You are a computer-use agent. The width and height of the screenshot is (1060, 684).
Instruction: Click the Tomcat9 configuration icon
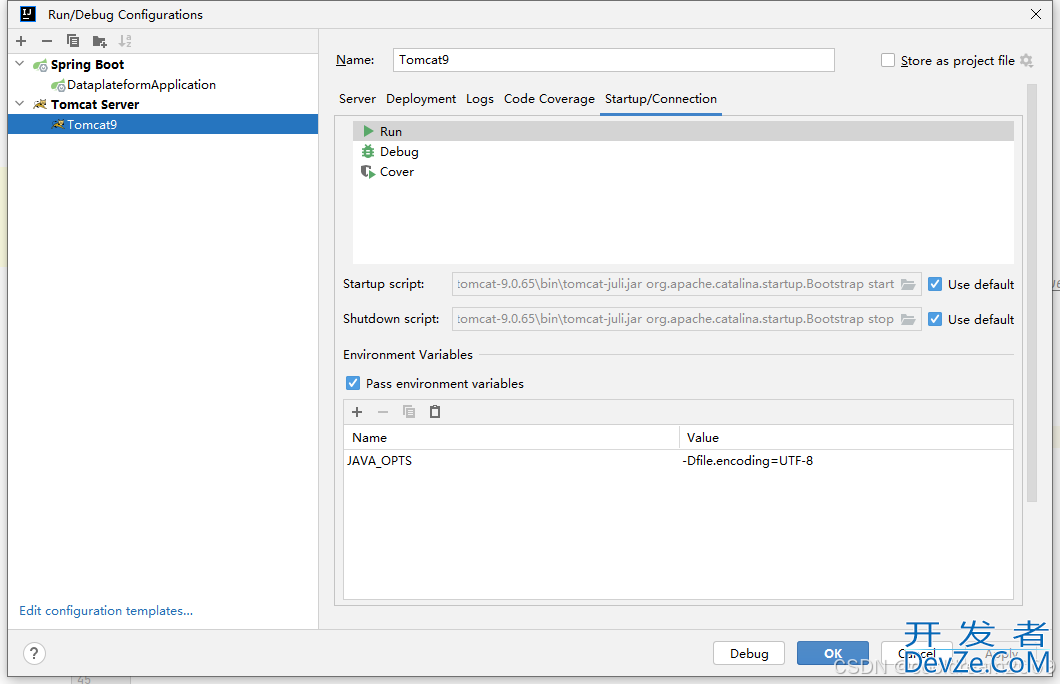click(x=58, y=124)
